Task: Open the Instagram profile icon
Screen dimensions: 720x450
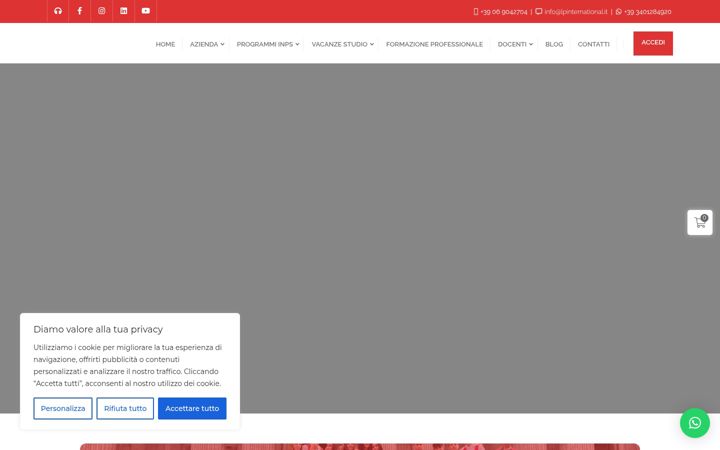Action: tap(101, 11)
